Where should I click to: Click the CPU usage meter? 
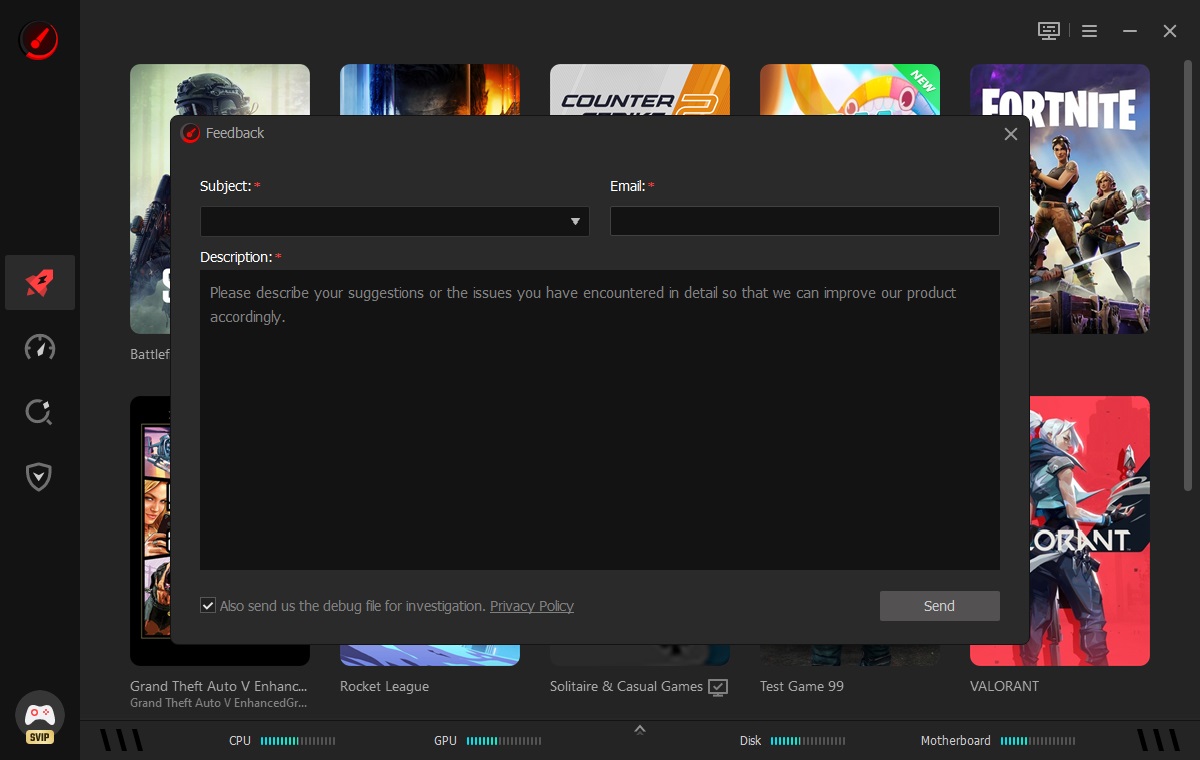pos(298,741)
